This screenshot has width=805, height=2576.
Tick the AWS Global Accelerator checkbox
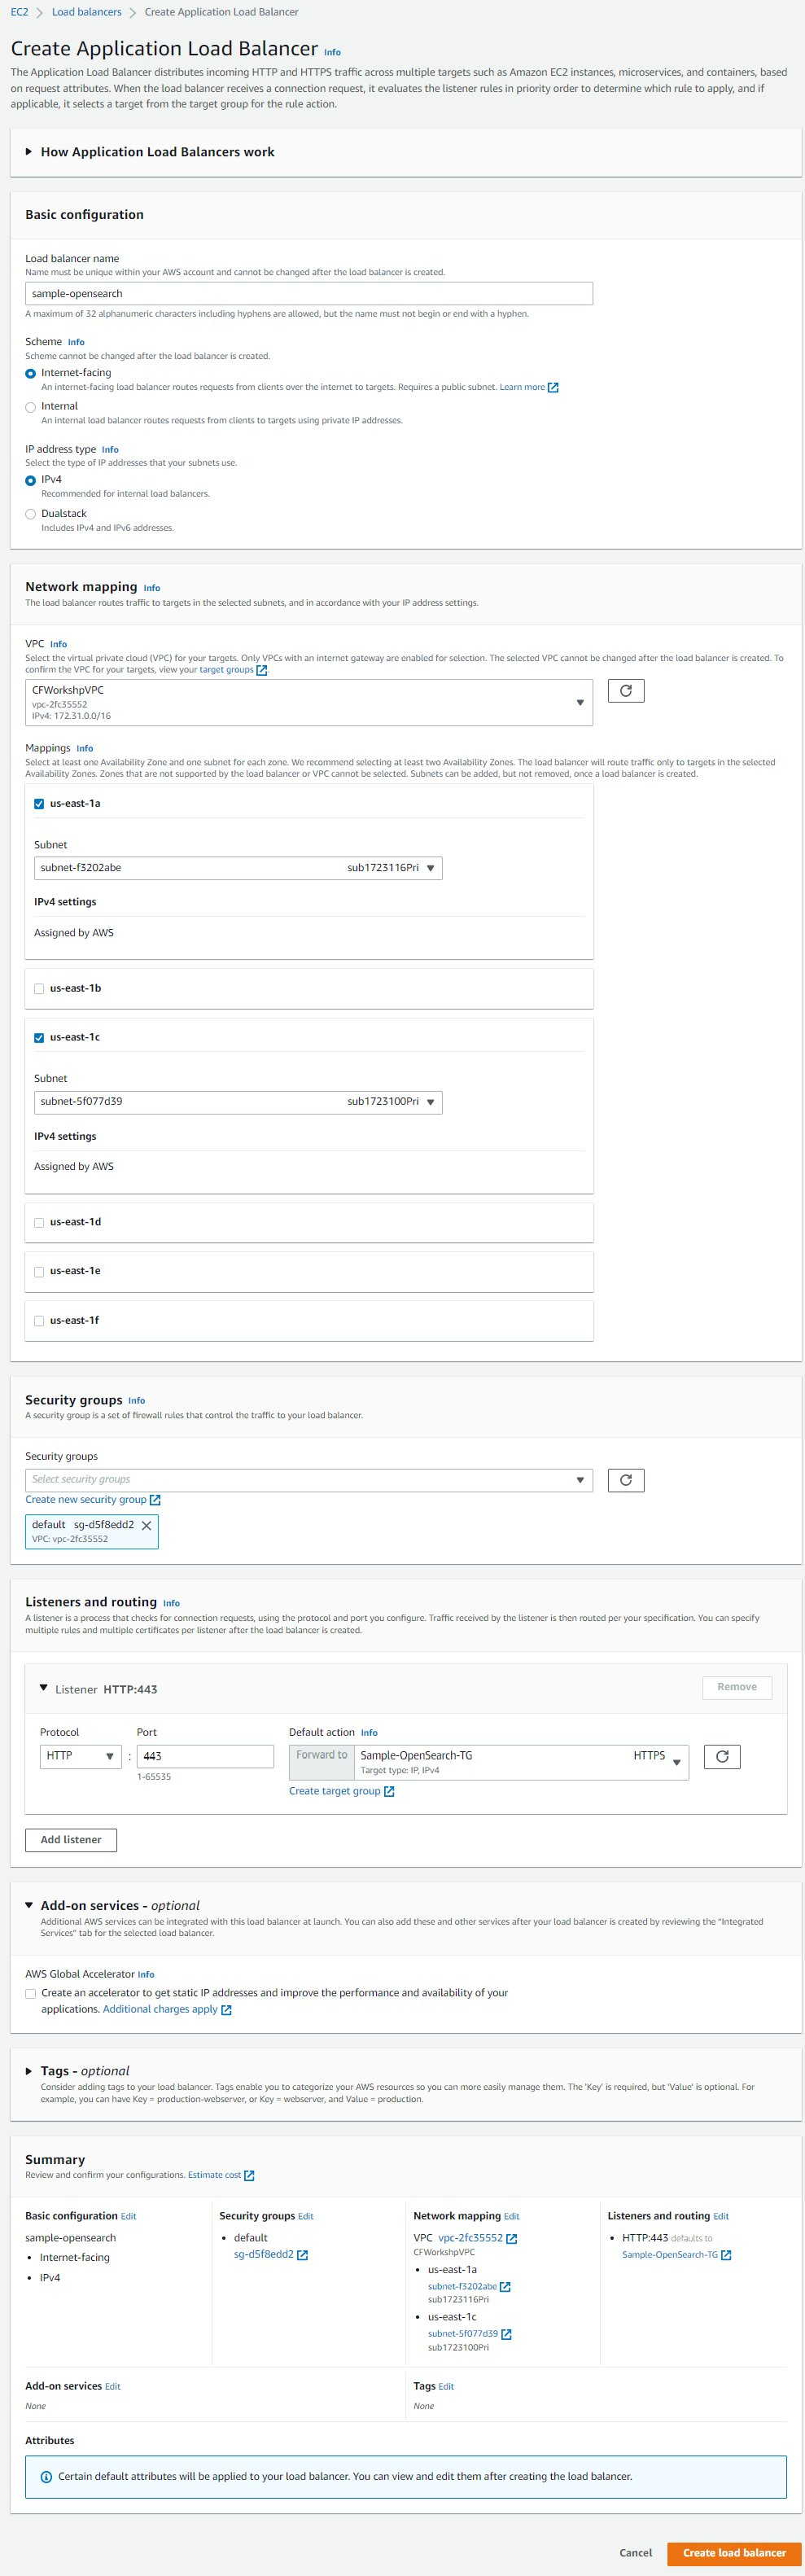pyautogui.click(x=31, y=1993)
